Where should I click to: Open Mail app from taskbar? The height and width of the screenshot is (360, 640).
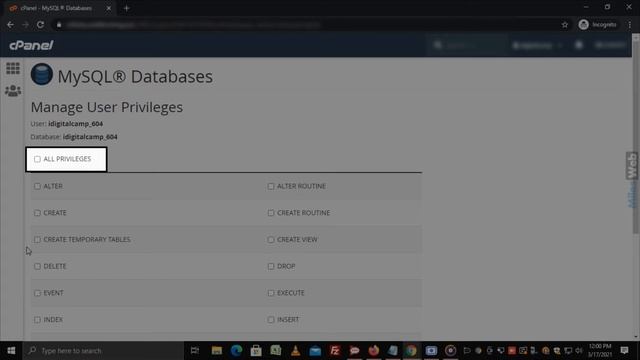click(x=315, y=351)
